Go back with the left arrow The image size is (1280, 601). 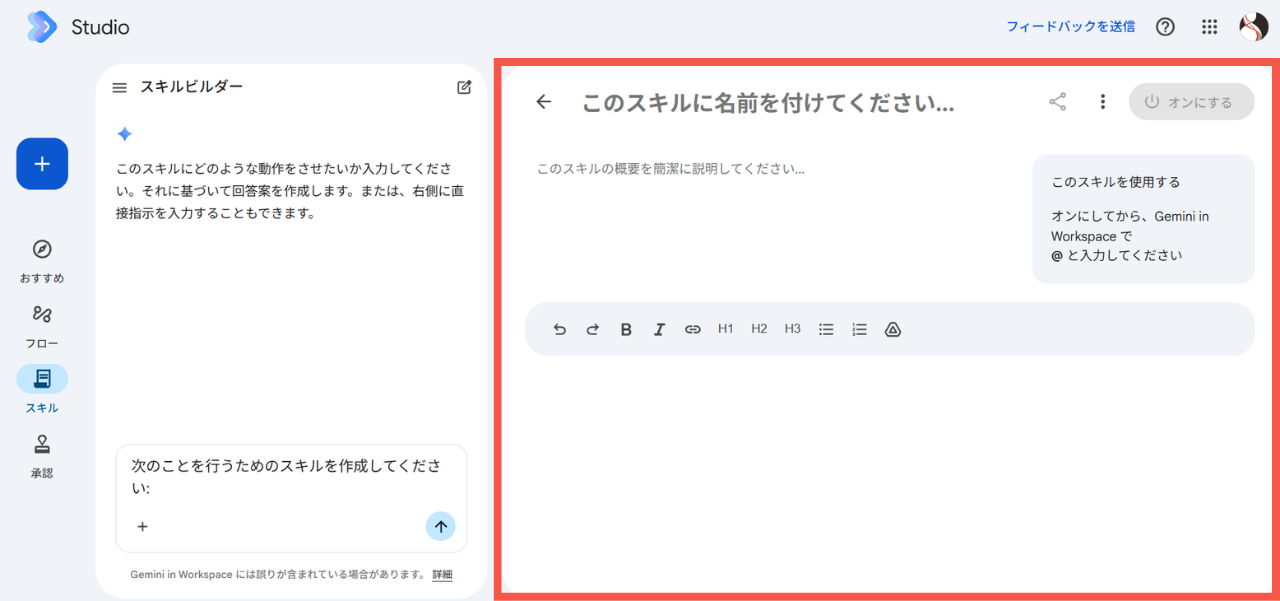[x=543, y=102]
